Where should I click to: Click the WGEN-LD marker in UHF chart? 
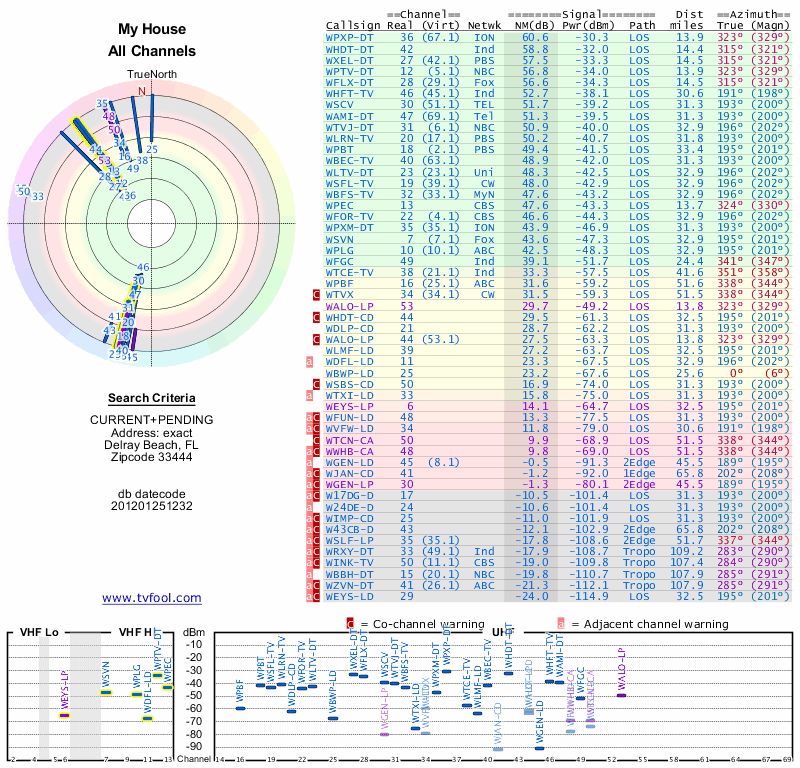point(539,749)
